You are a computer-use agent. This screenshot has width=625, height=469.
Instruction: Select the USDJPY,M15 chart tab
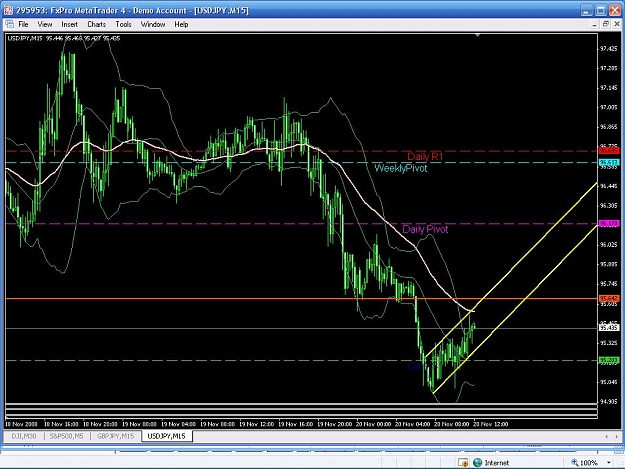[167, 436]
